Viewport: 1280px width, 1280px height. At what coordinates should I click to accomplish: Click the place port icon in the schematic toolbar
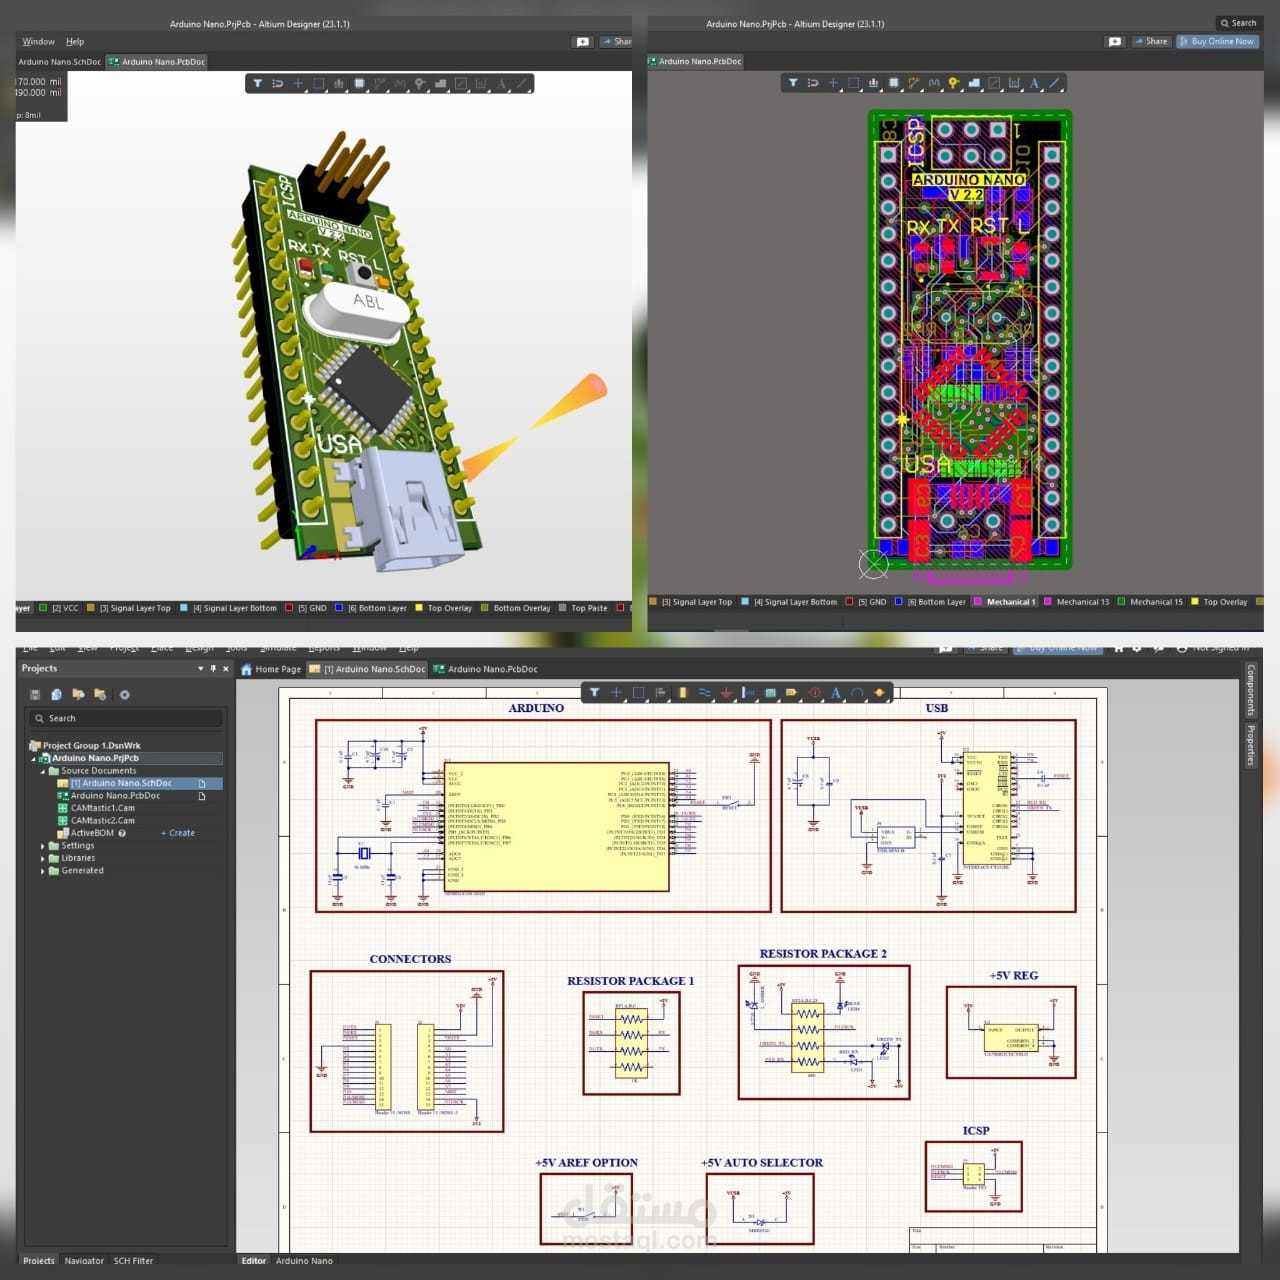pos(791,692)
